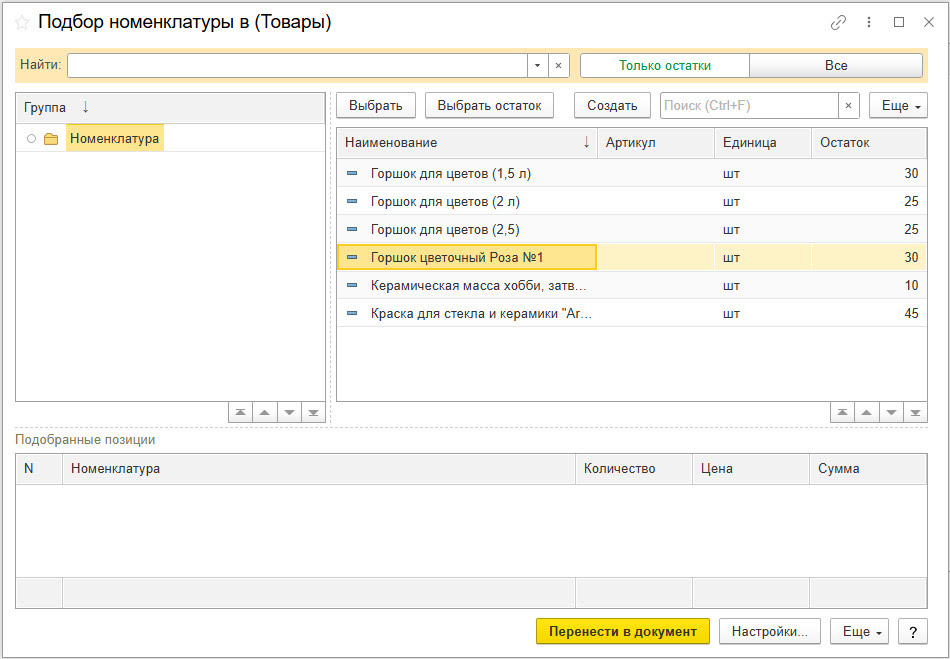Click remaining stock 45 for Краска для стекла
This screenshot has height=659, width=950.
click(x=911, y=313)
